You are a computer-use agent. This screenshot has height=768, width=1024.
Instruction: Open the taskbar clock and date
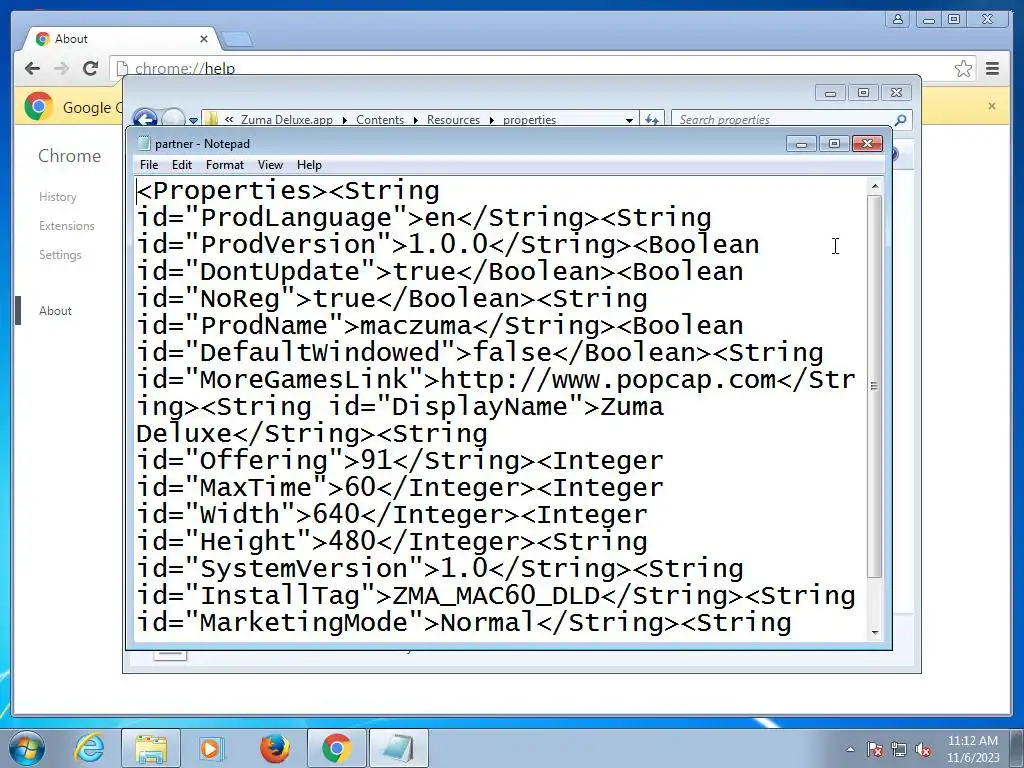[x=973, y=749]
